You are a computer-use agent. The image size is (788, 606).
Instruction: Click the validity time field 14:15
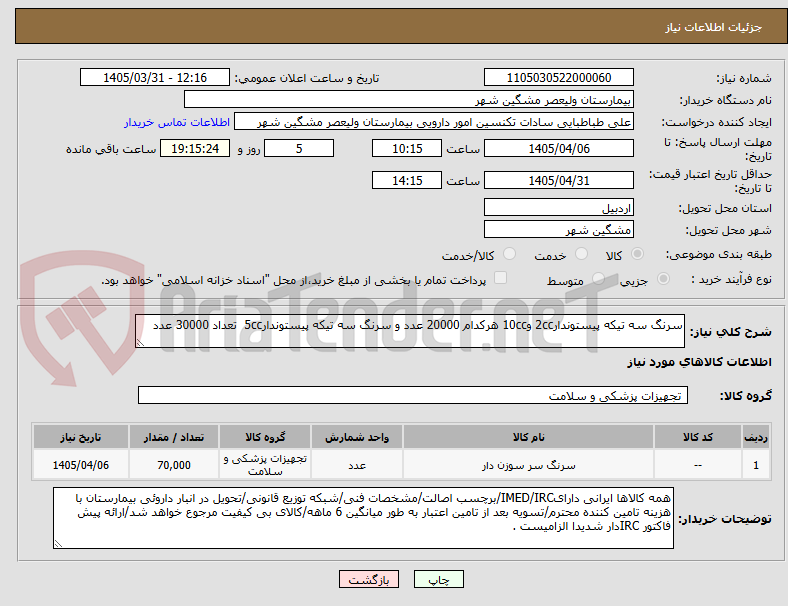407,180
